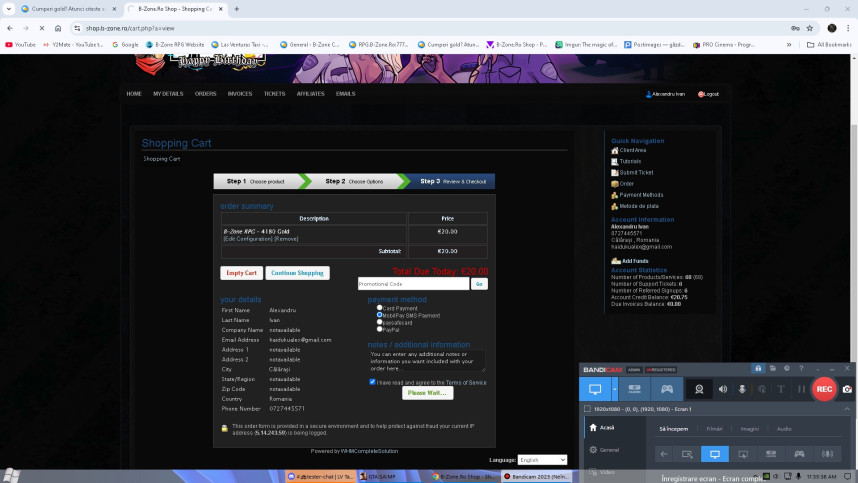Click Bandicam screenshot camera icon
The height and width of the screenshot is (483, 858).
(847, 389)
